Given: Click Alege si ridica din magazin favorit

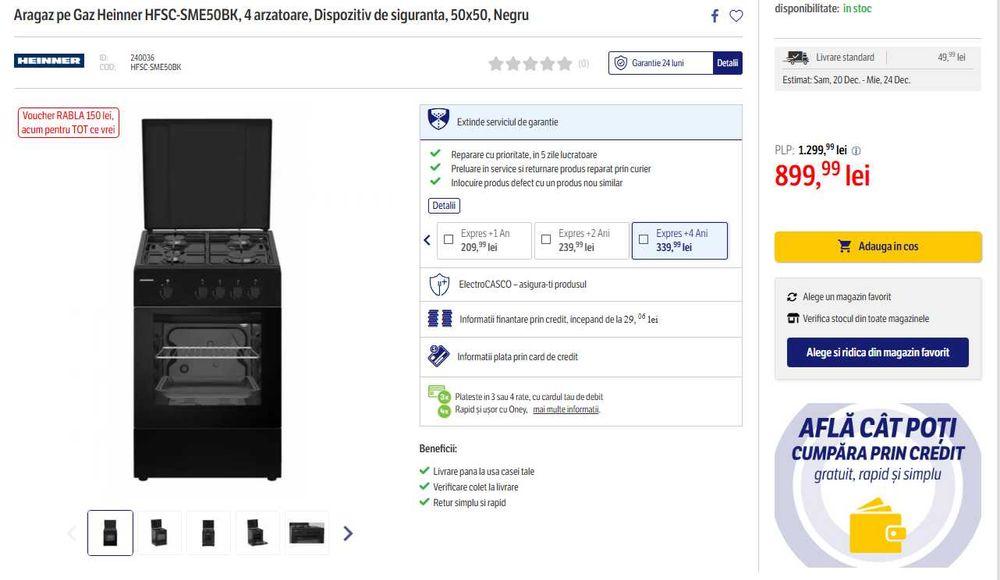Looking at the screenshot, I should [x=878, y=352].
